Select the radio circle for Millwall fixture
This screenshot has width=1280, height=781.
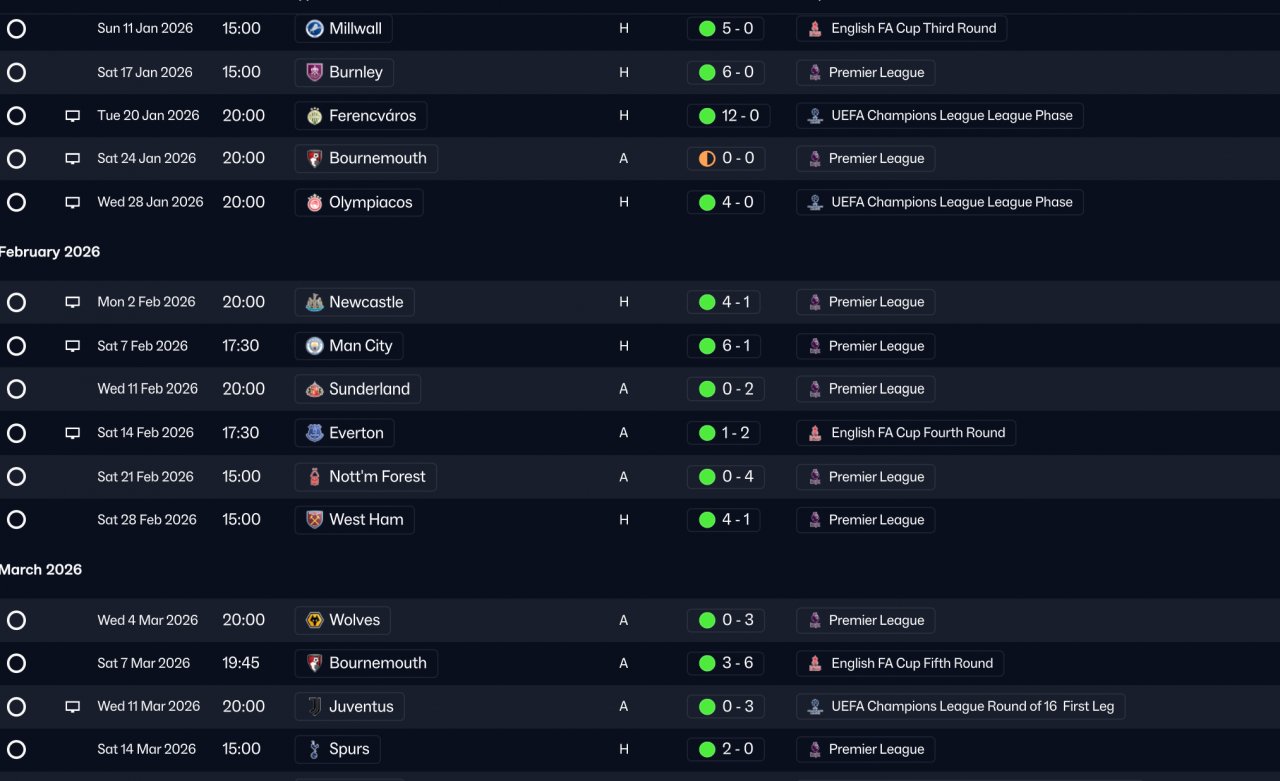click(16, 29)
